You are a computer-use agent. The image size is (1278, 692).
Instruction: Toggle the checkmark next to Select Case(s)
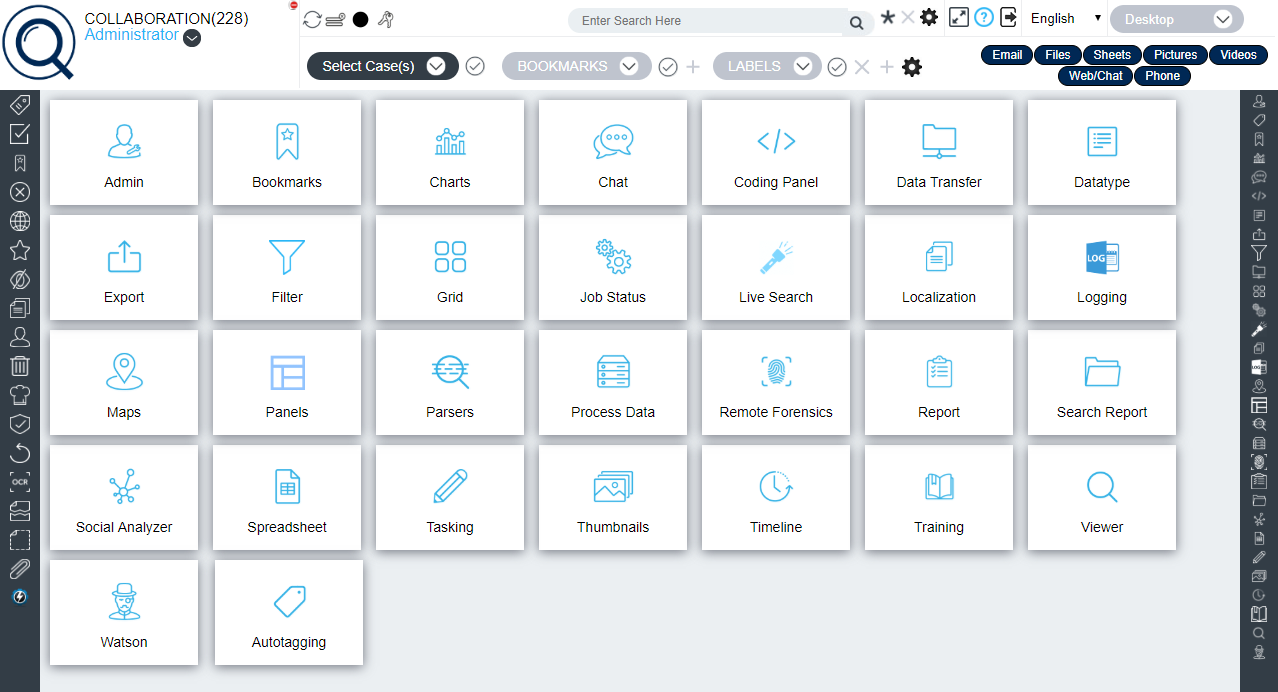(474, 66)
